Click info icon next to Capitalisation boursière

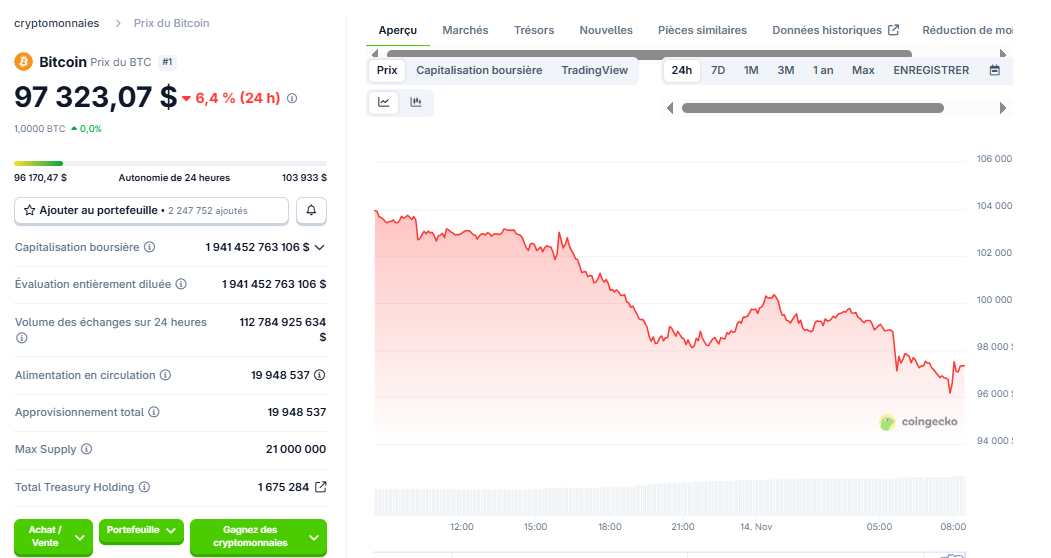[149, 247]
